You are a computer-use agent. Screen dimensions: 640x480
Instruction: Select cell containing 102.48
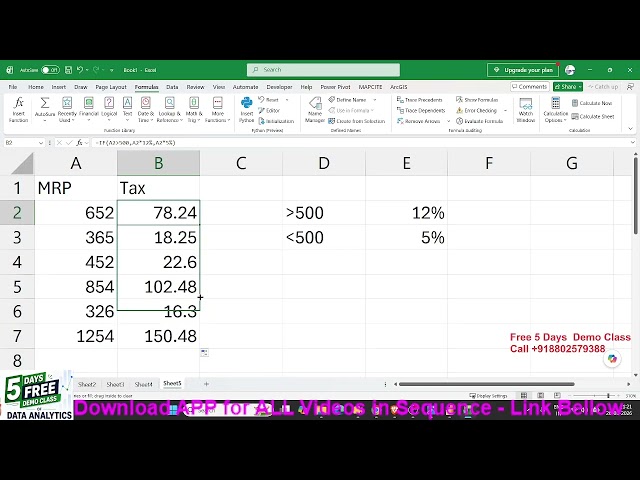(x=158, y=287)
